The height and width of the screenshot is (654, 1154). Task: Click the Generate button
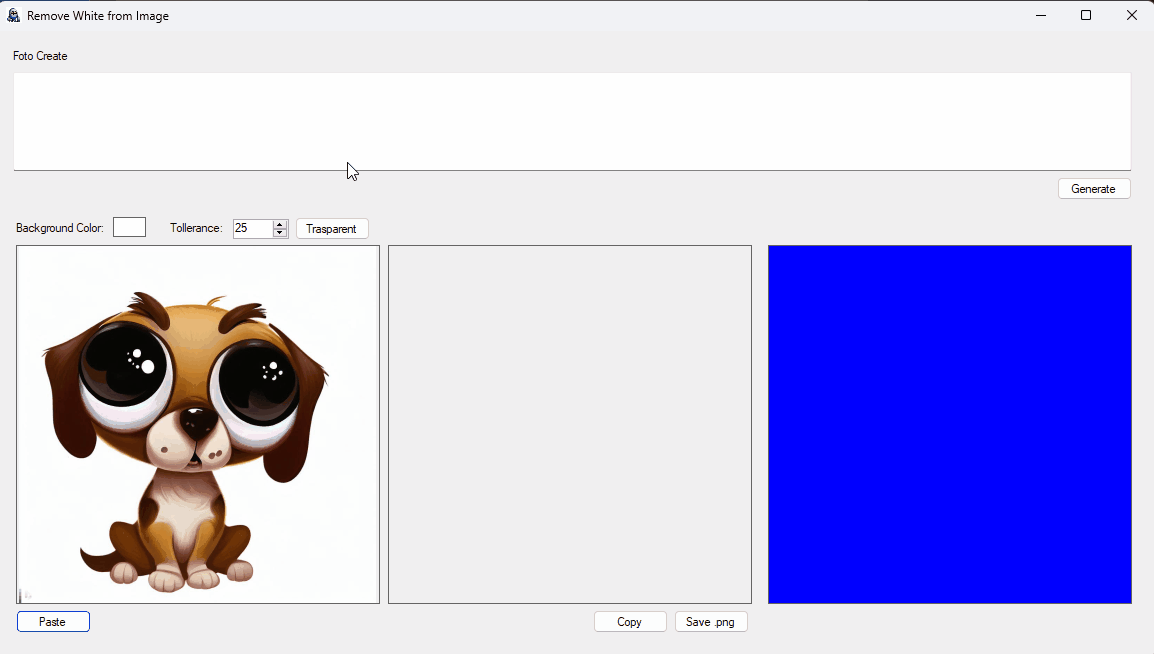1094,189
